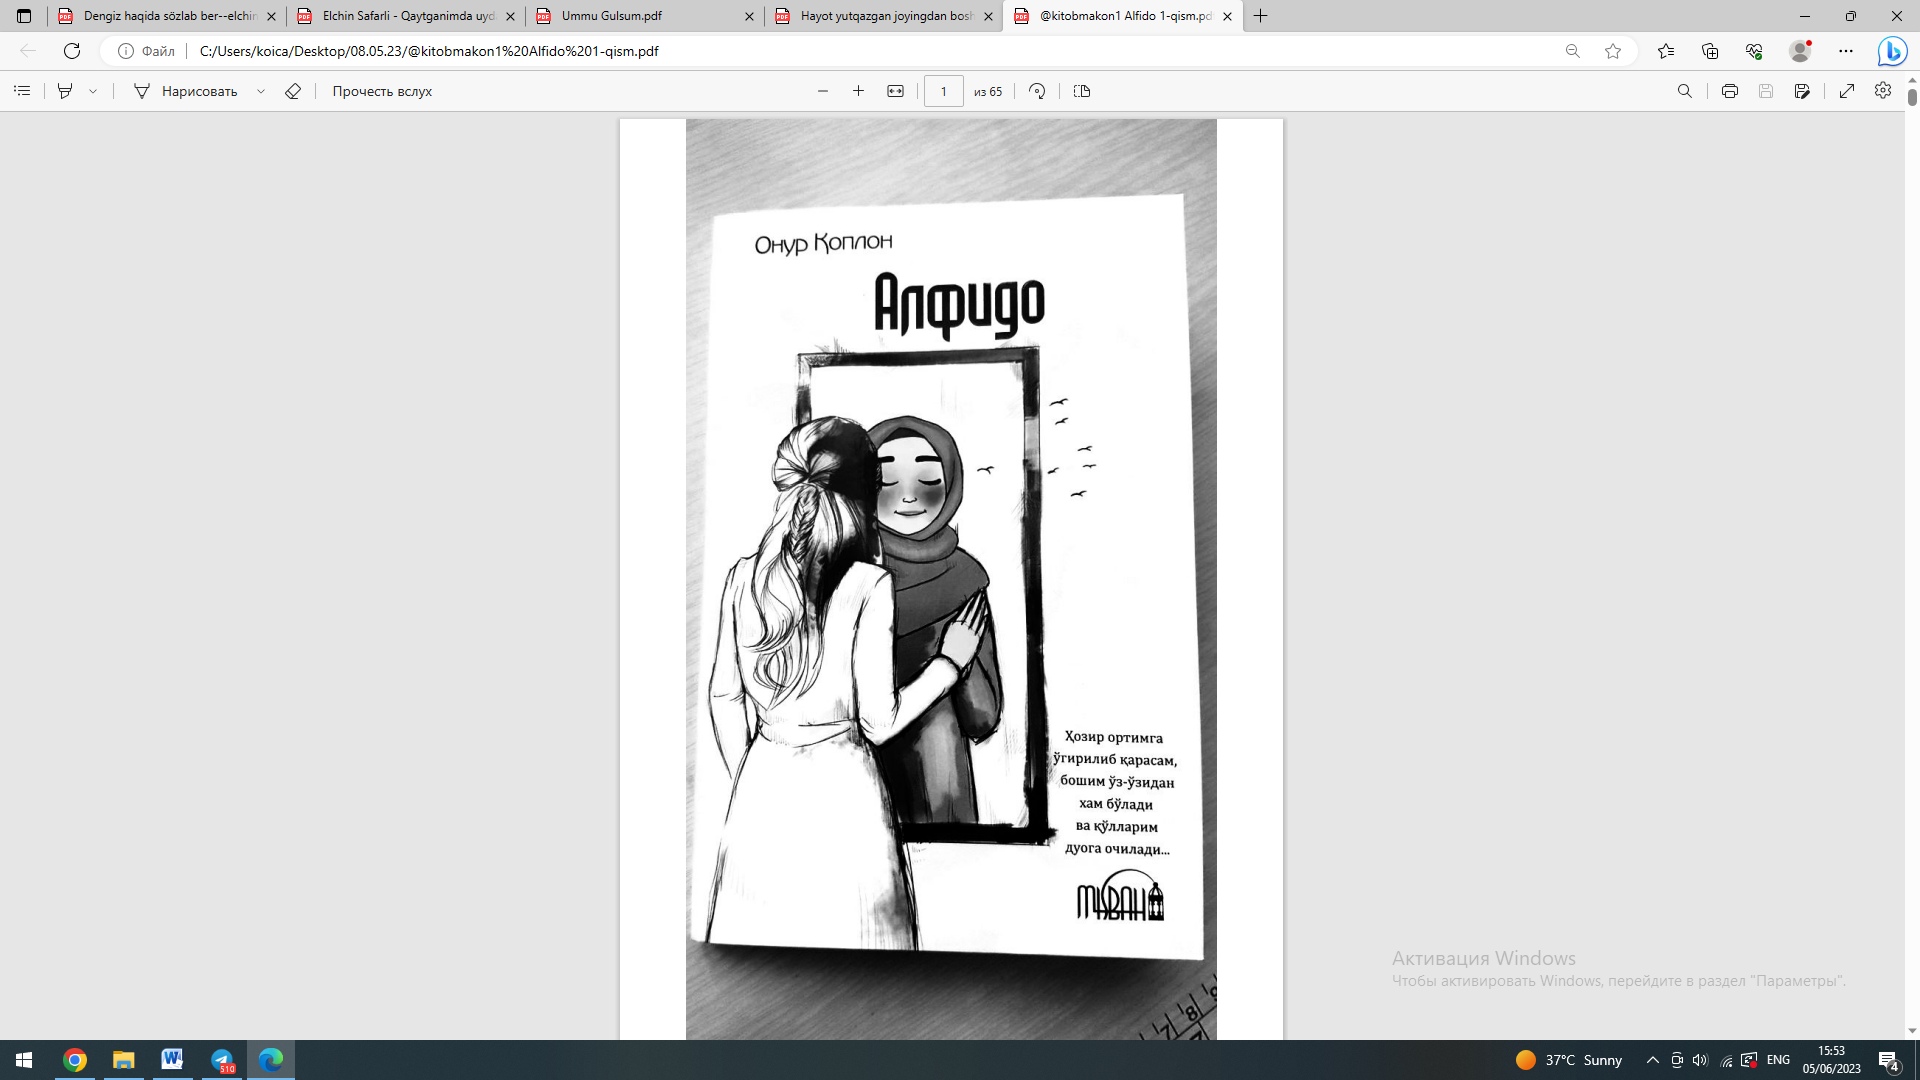Pick the eraser tool
Viewport: 1920px width, 1080px height.
point(293,91)
